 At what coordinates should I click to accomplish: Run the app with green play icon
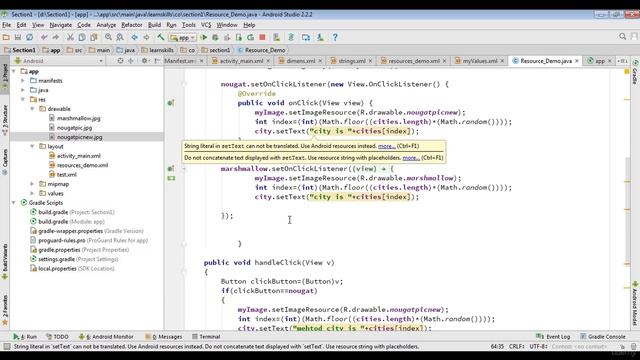204,37
